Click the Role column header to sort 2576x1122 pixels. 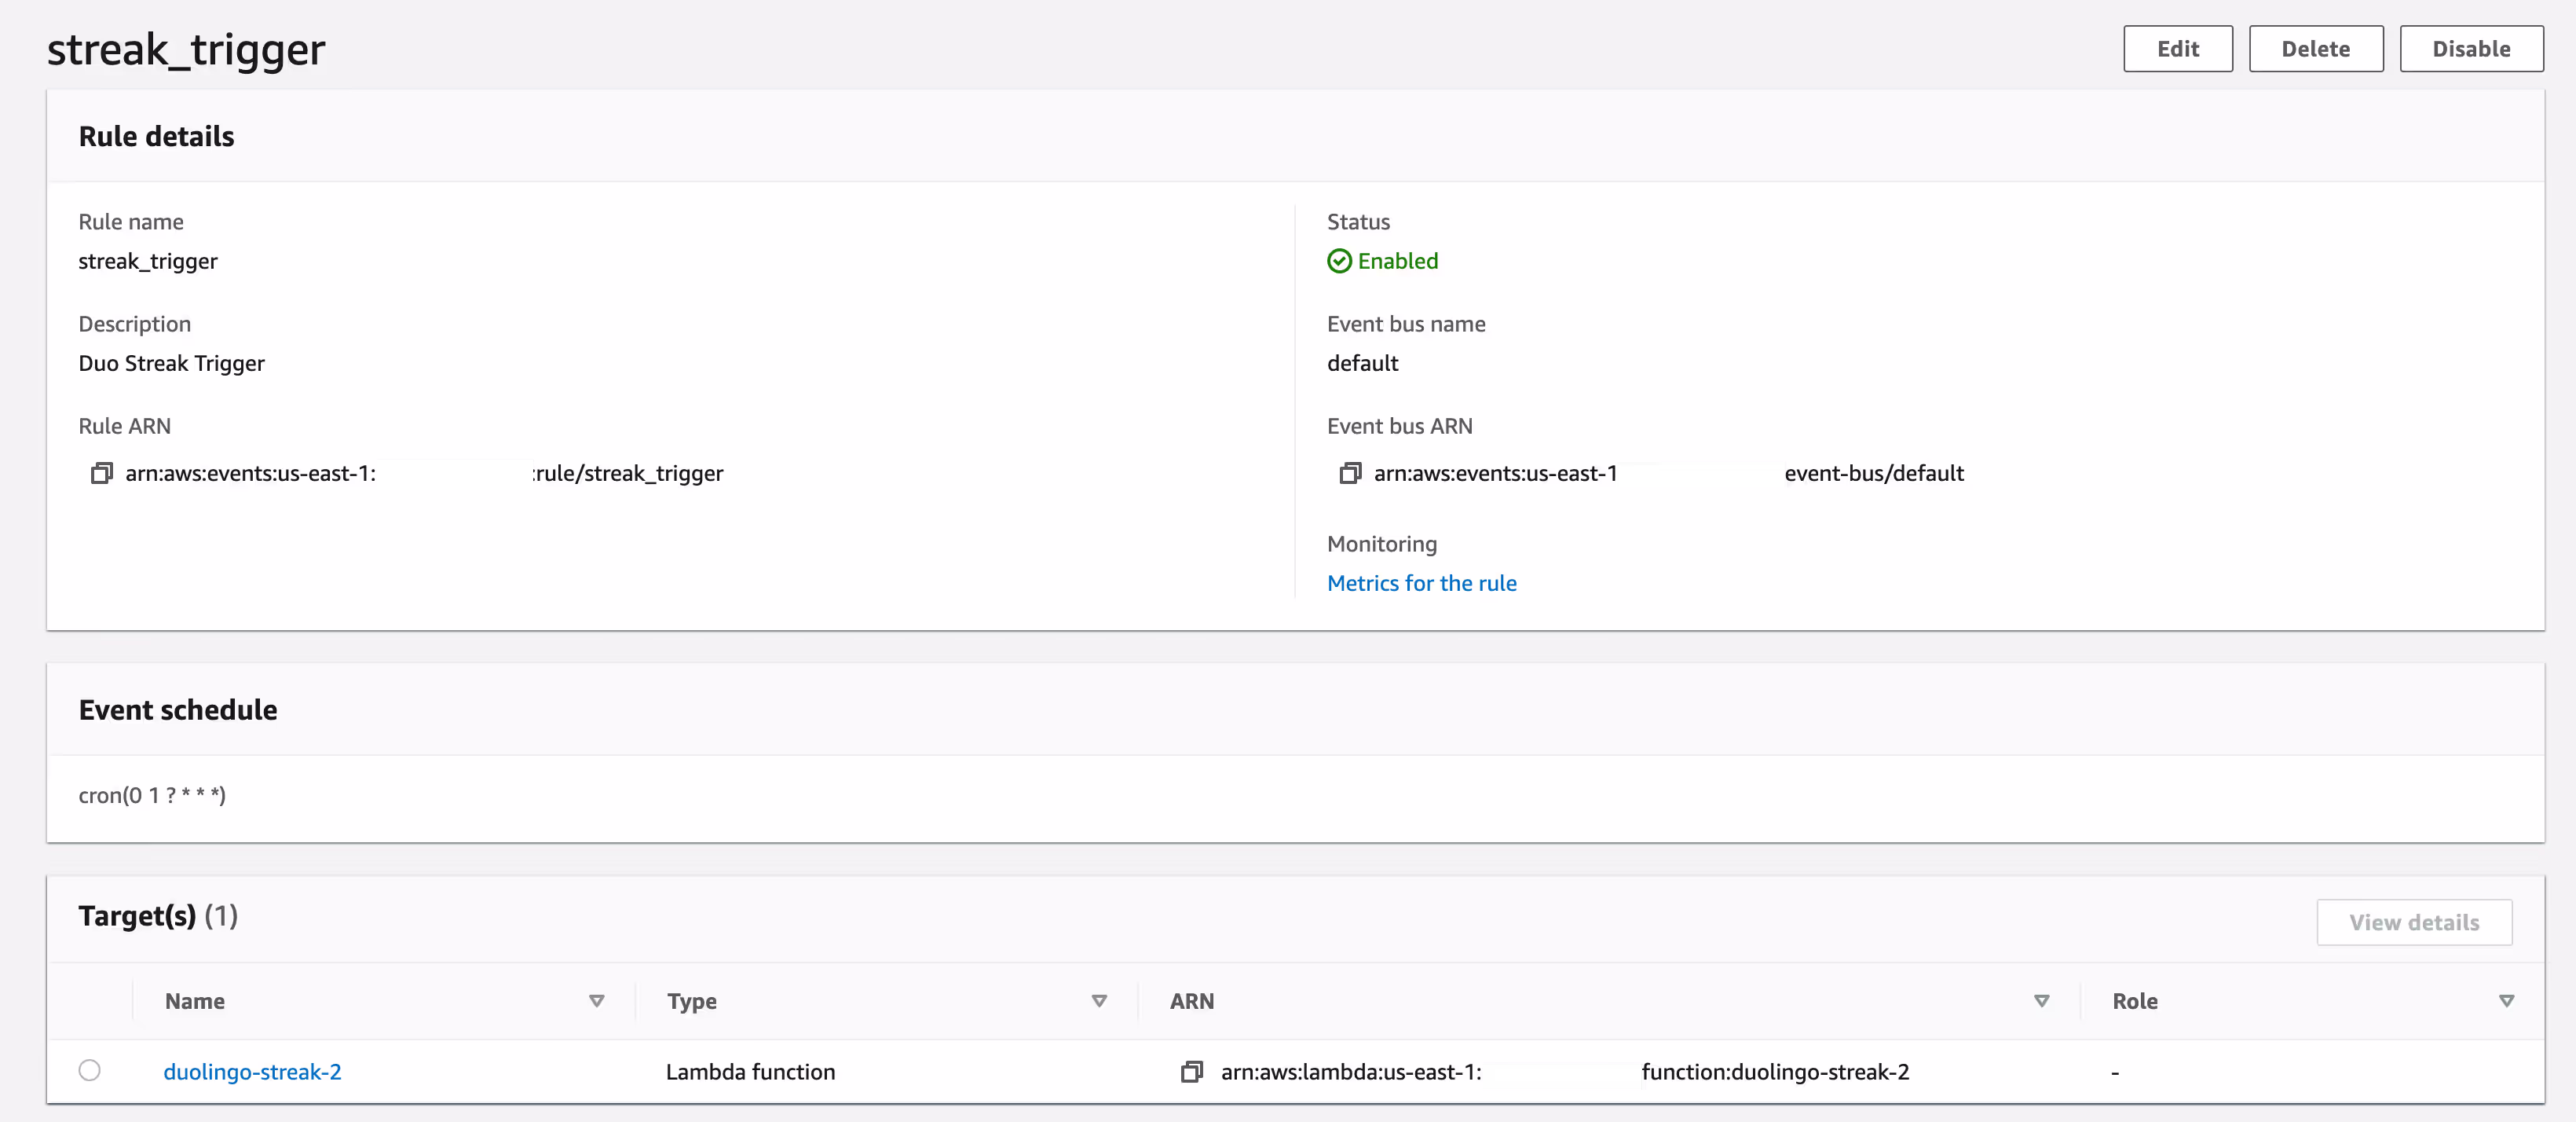point(2135,1001)
